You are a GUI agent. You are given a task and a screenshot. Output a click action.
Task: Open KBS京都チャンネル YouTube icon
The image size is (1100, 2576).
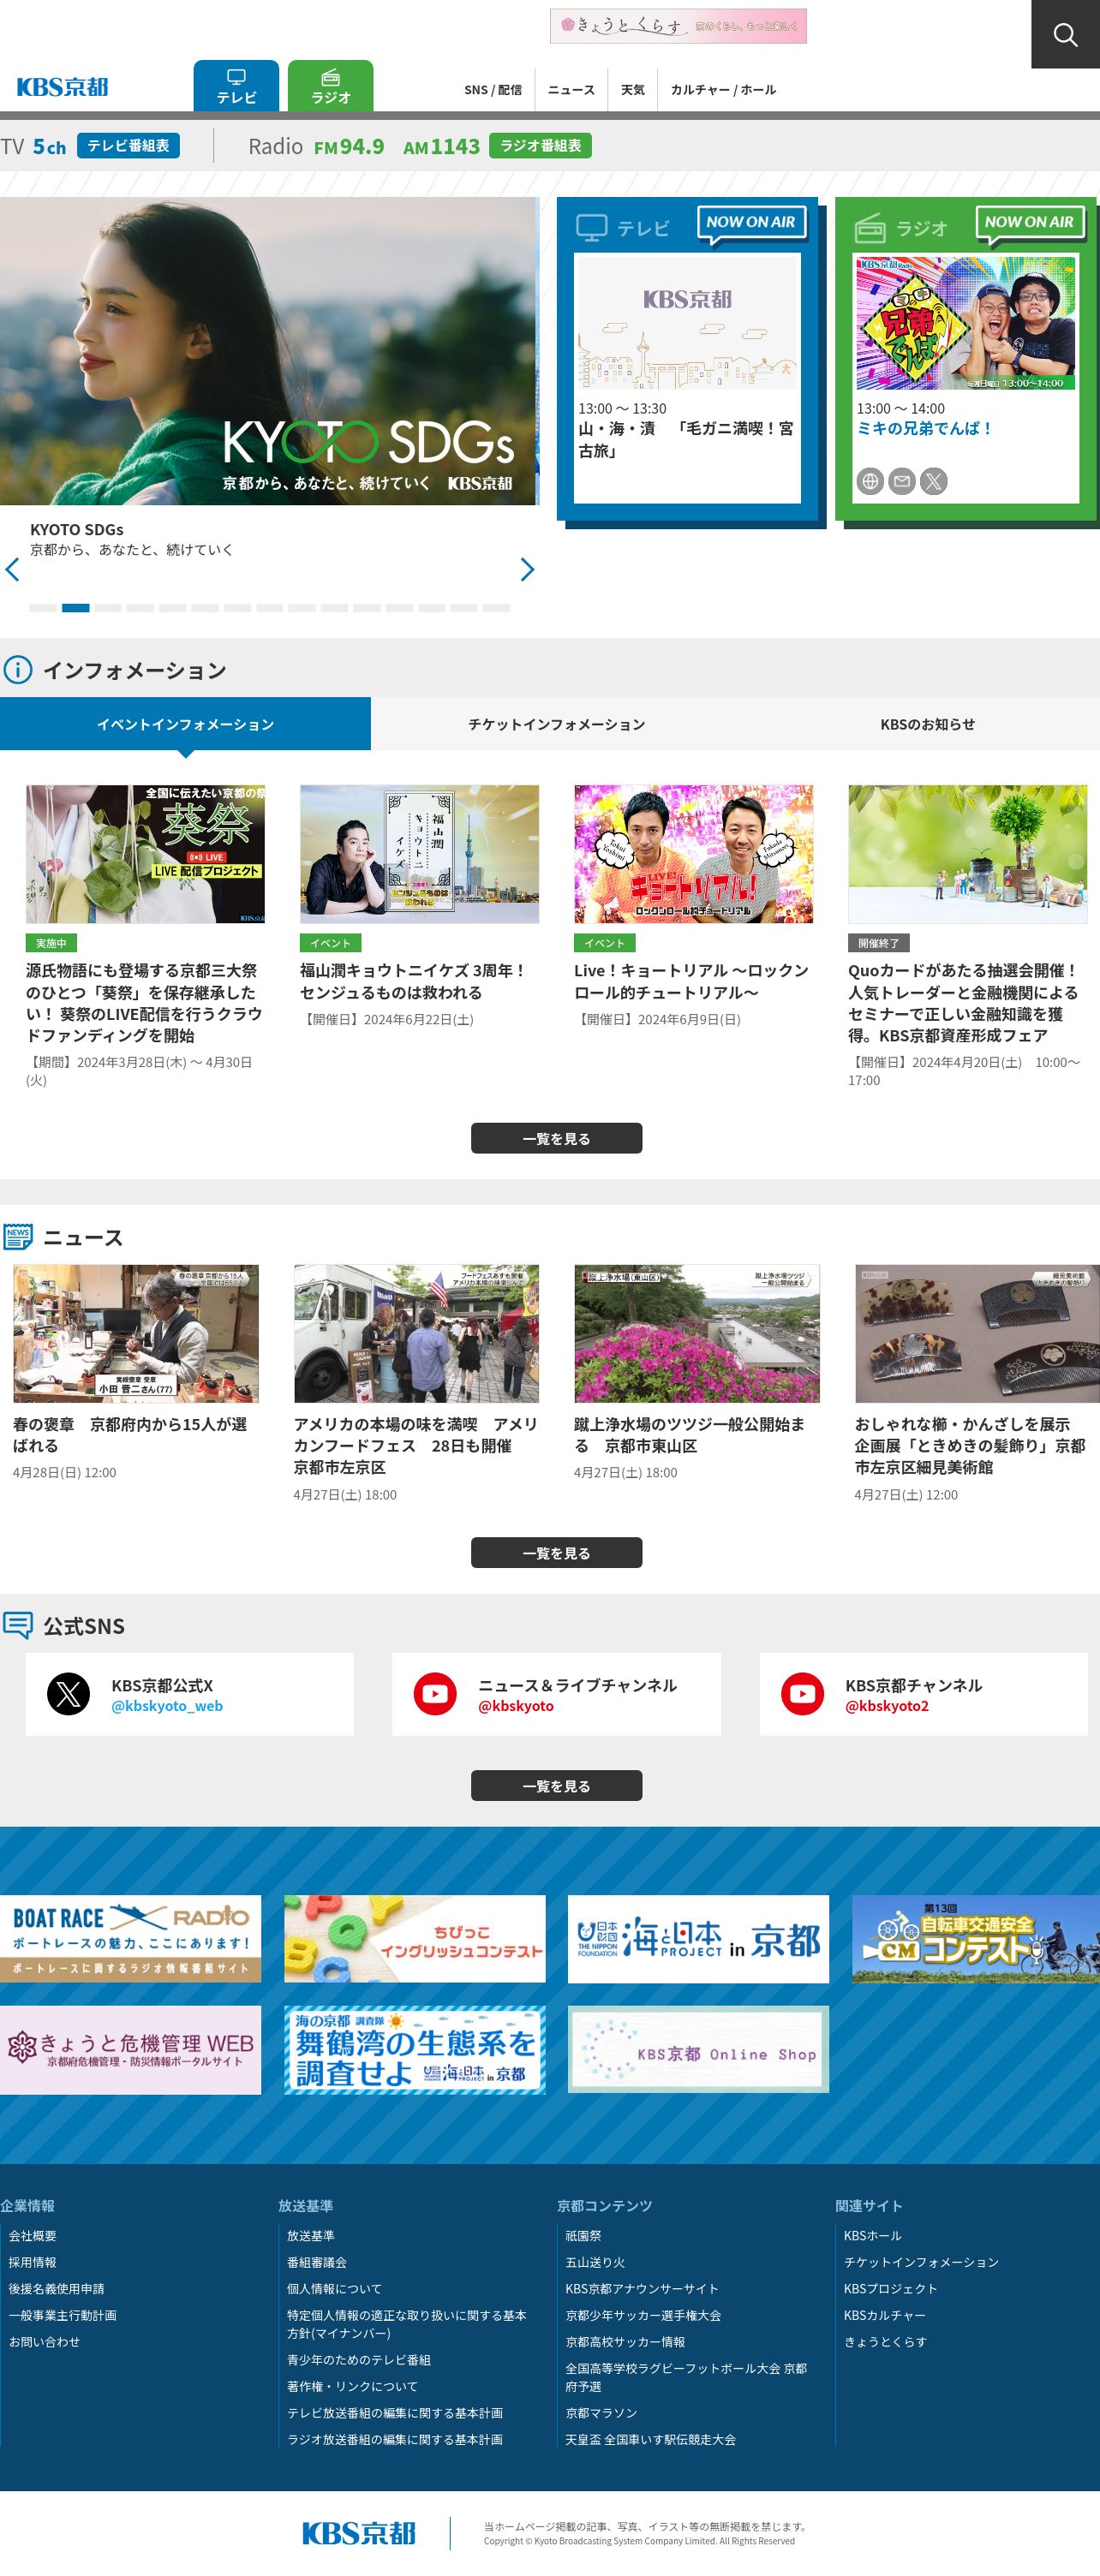[802, 1694]
